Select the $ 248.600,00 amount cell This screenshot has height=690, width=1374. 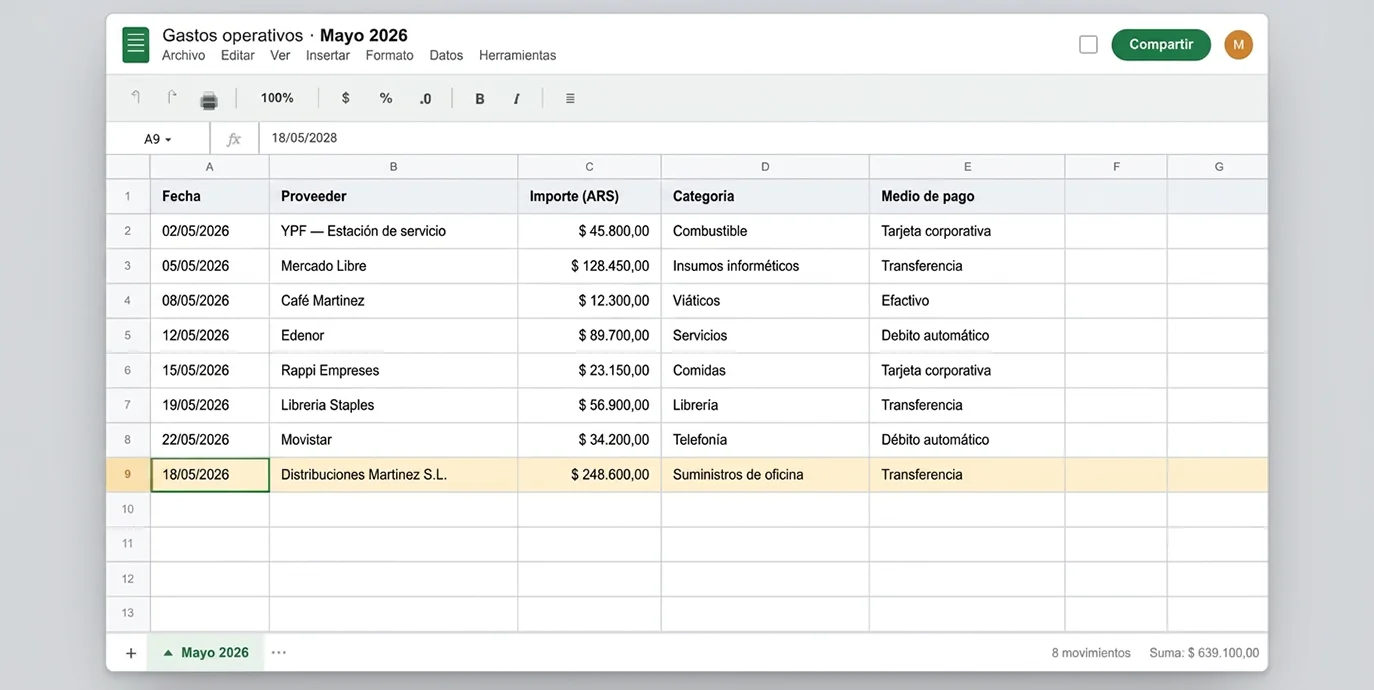[x=589, y=475]
